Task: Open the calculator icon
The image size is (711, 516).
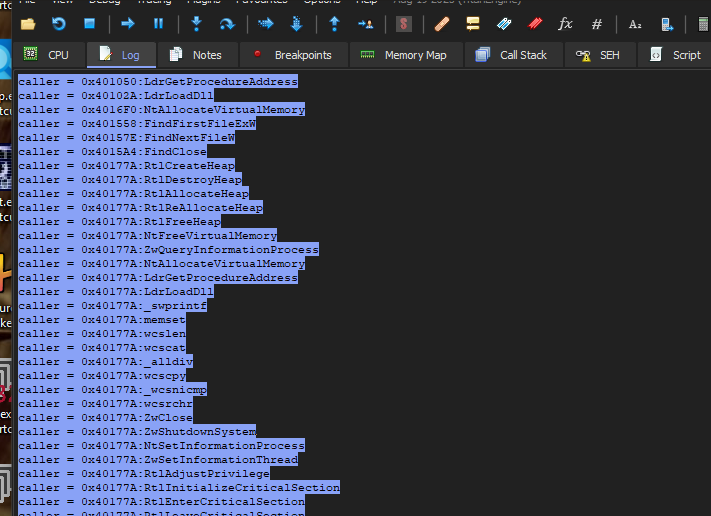Action: (704, 24)
